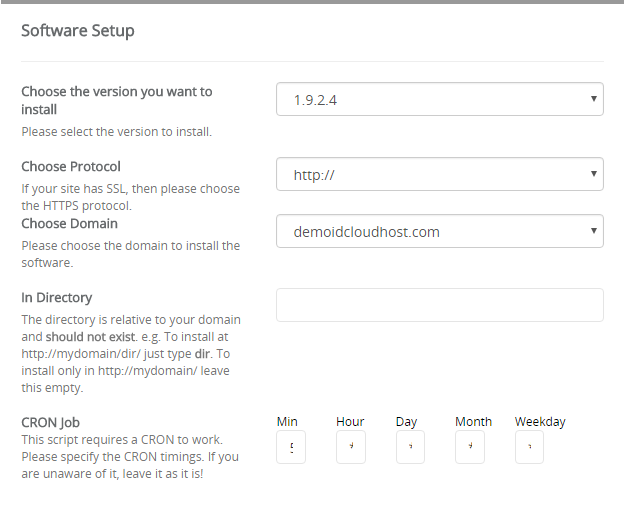The height and width of the screenshot is (514, 625).
Task: Click the In Directory text field
Action: click(x=439, y=305)
